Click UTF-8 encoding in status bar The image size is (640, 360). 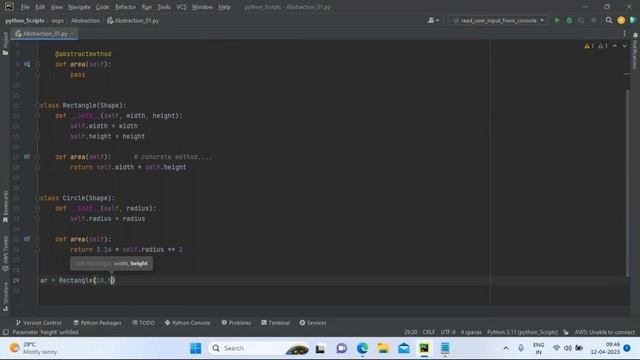[448, 332]
